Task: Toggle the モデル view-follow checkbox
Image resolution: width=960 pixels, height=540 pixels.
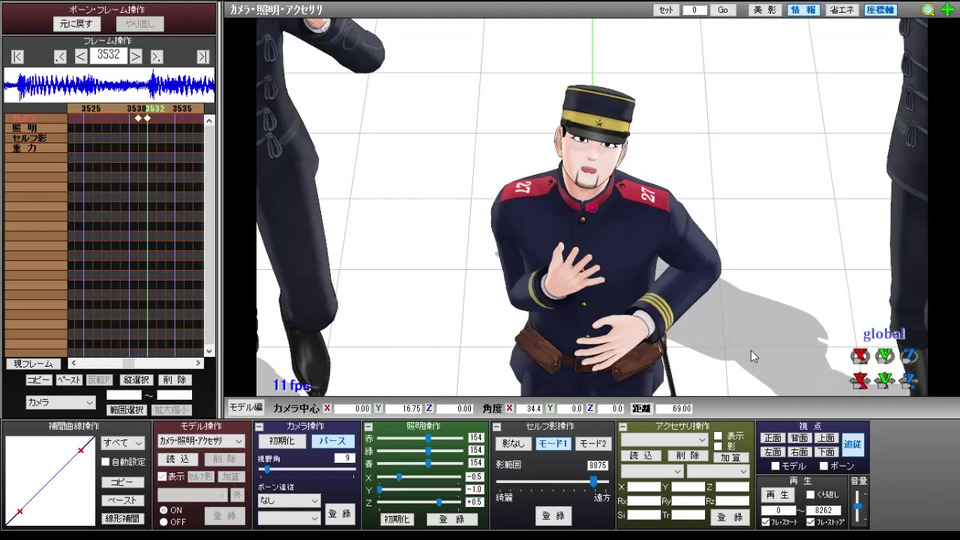Action: 775,466
